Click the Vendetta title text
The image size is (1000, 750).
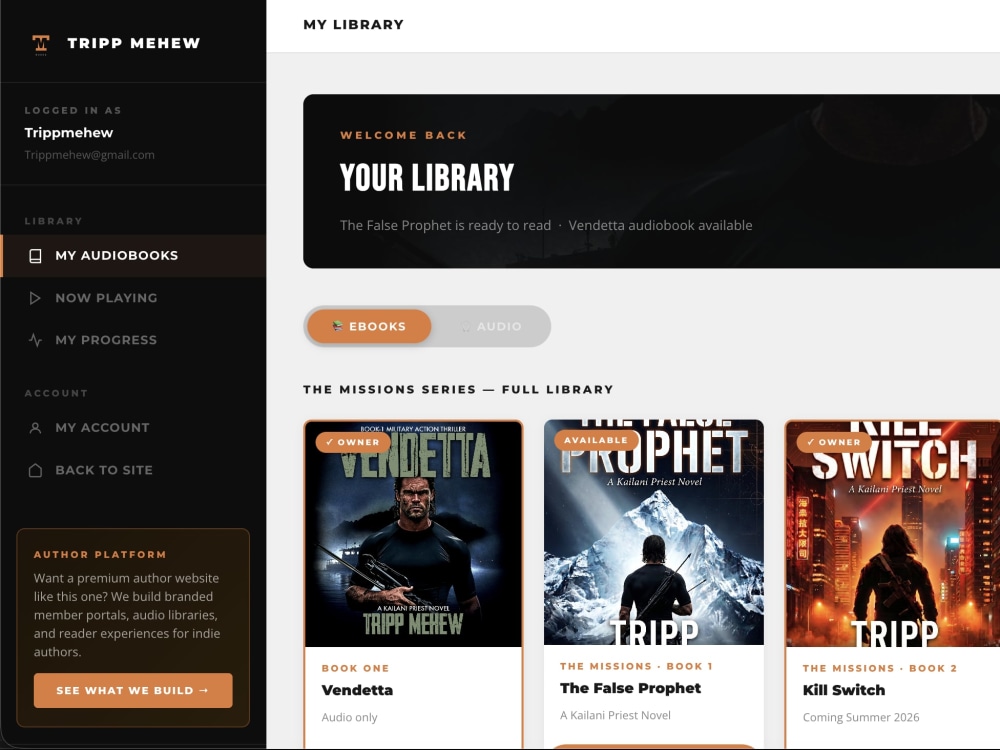(x=357, y=690)
